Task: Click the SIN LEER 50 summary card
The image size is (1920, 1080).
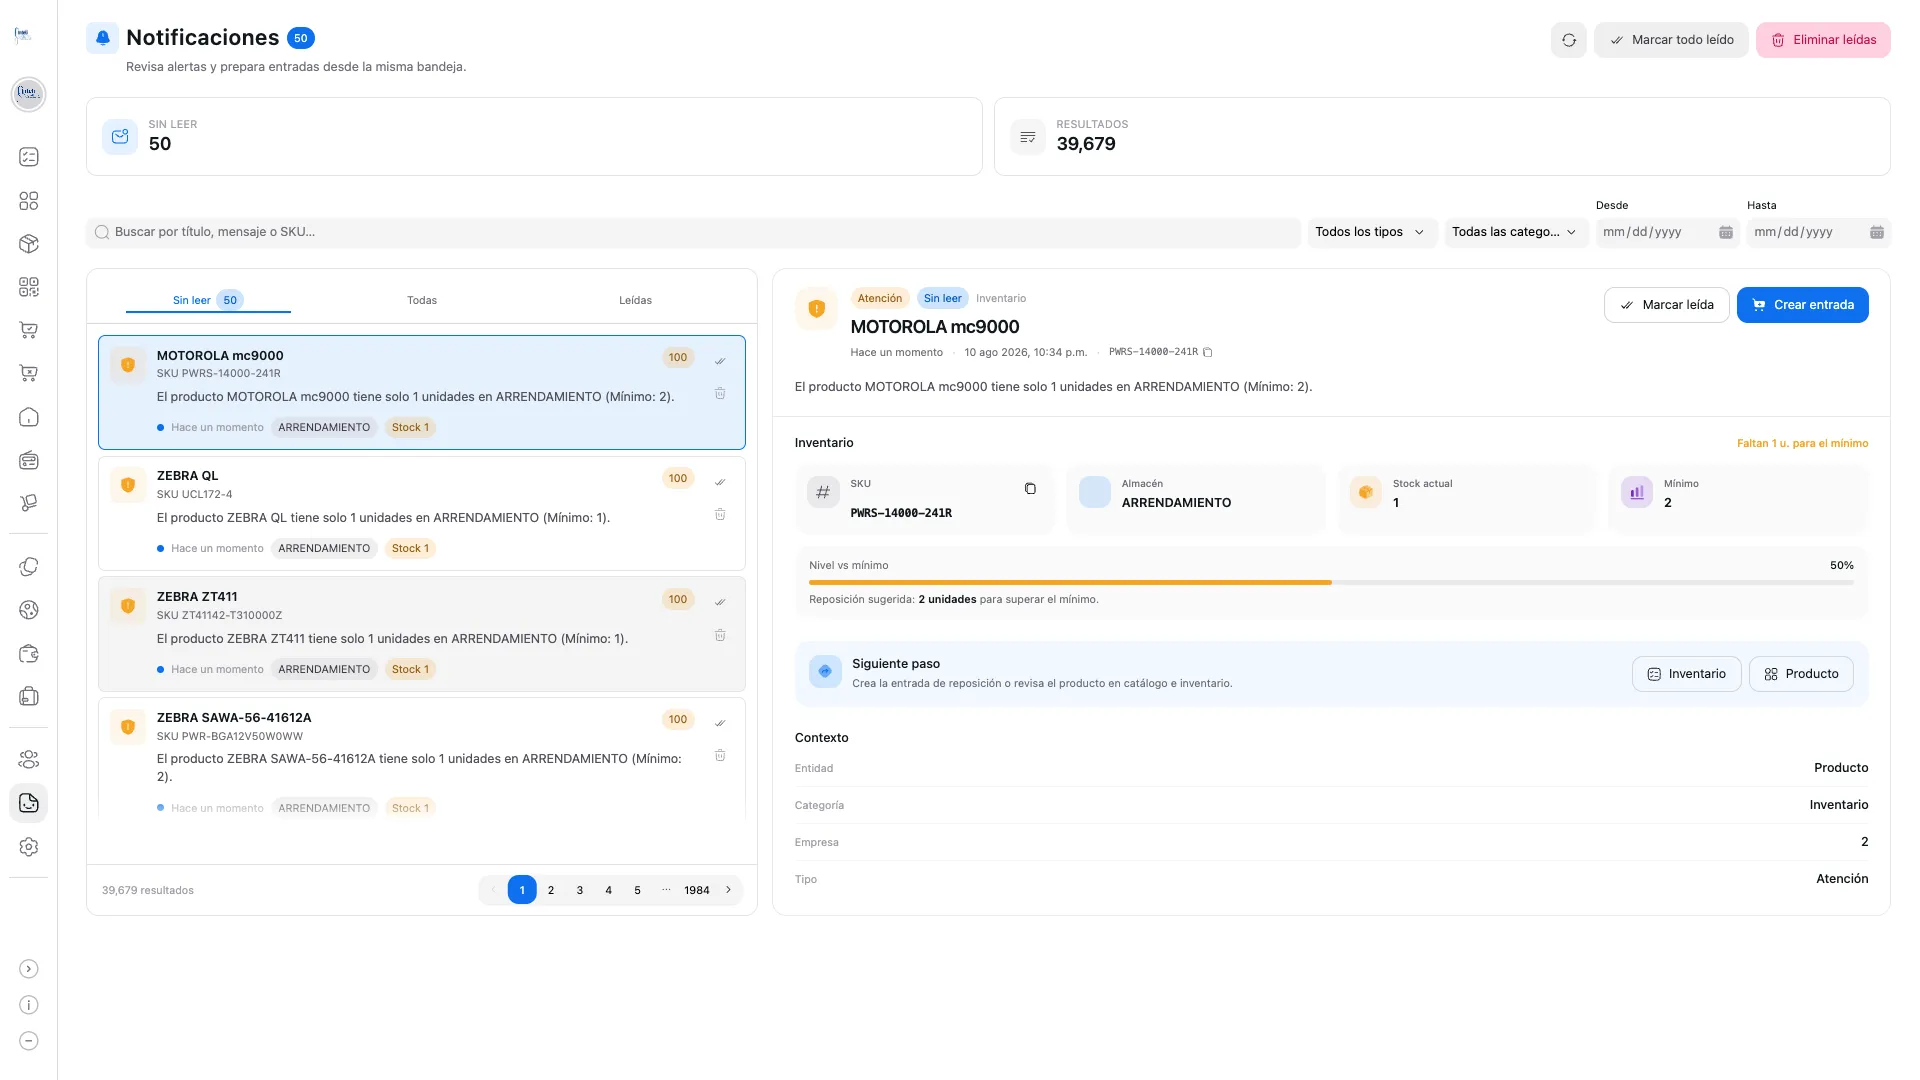Action: click(534, 137)
